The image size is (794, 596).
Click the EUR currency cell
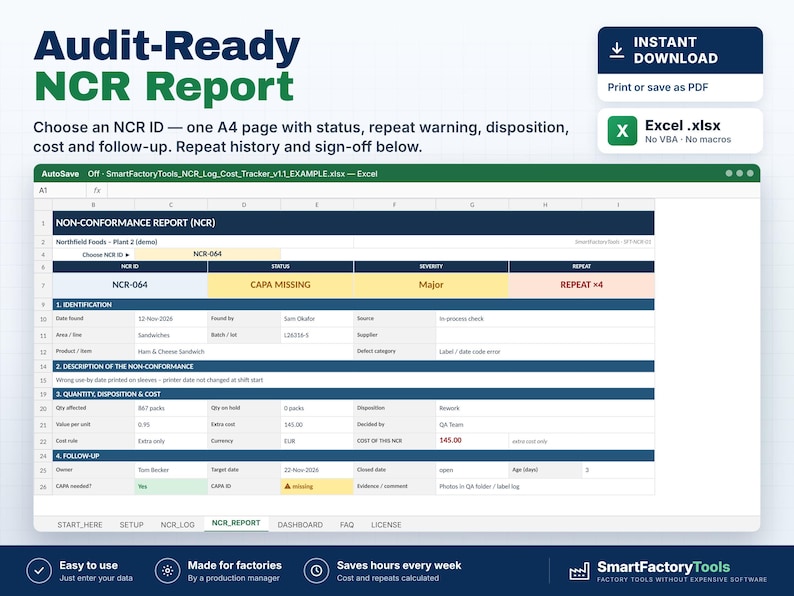tap(317, 441)
